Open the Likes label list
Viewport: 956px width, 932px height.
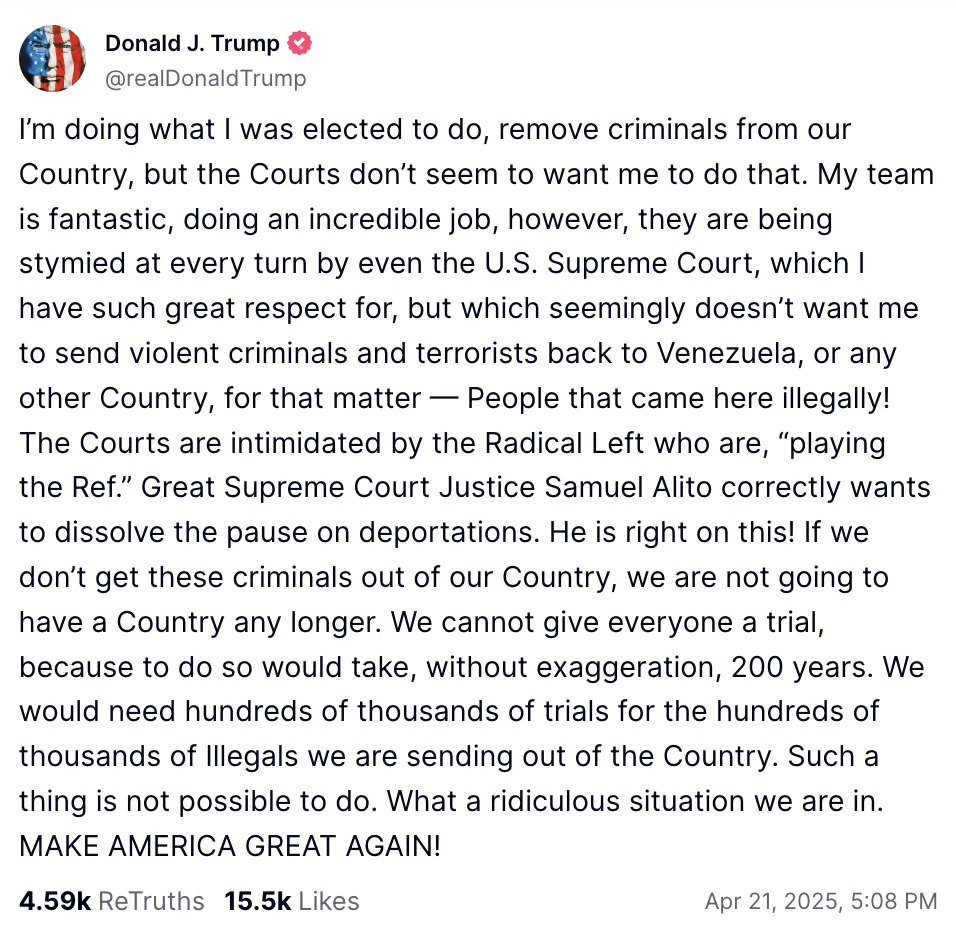[x=329, y=901]
